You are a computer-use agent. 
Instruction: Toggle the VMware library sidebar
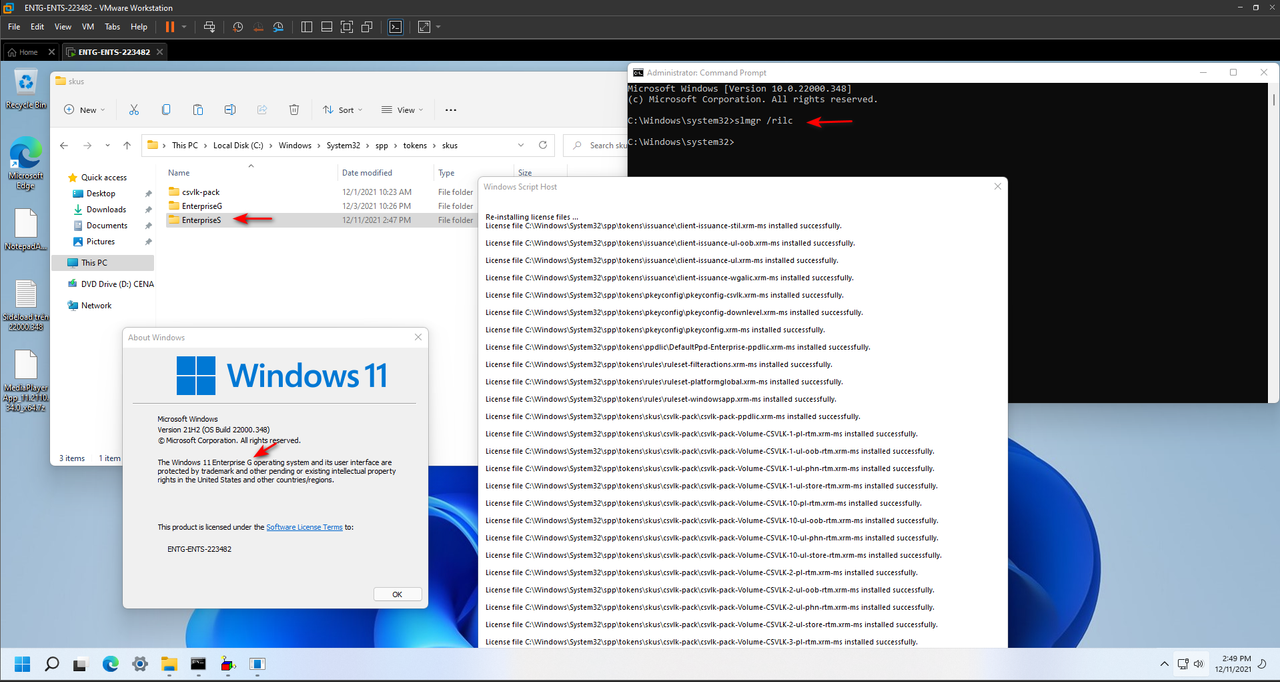(x=307, y=26)
